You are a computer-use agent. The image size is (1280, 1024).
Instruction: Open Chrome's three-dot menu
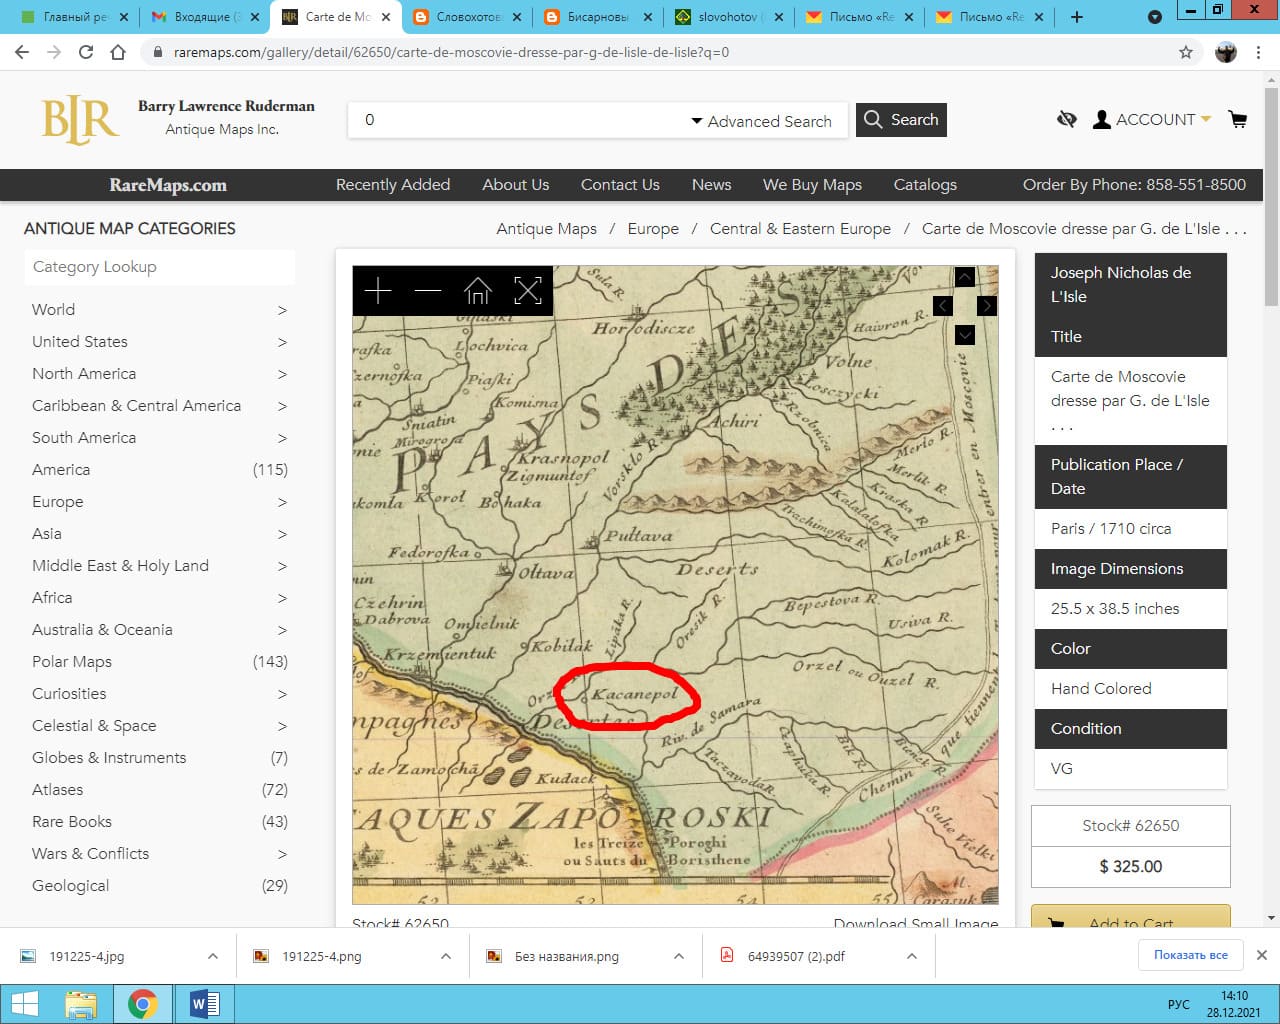1259,52
